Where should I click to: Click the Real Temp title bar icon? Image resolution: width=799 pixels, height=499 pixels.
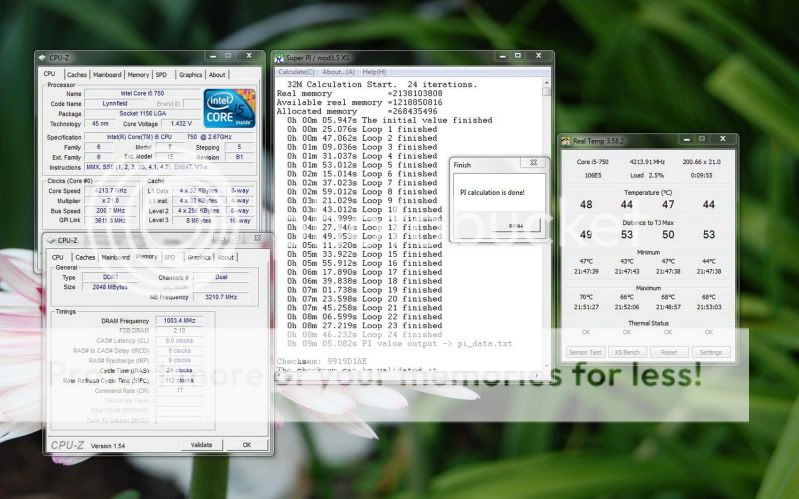[566, 142]
